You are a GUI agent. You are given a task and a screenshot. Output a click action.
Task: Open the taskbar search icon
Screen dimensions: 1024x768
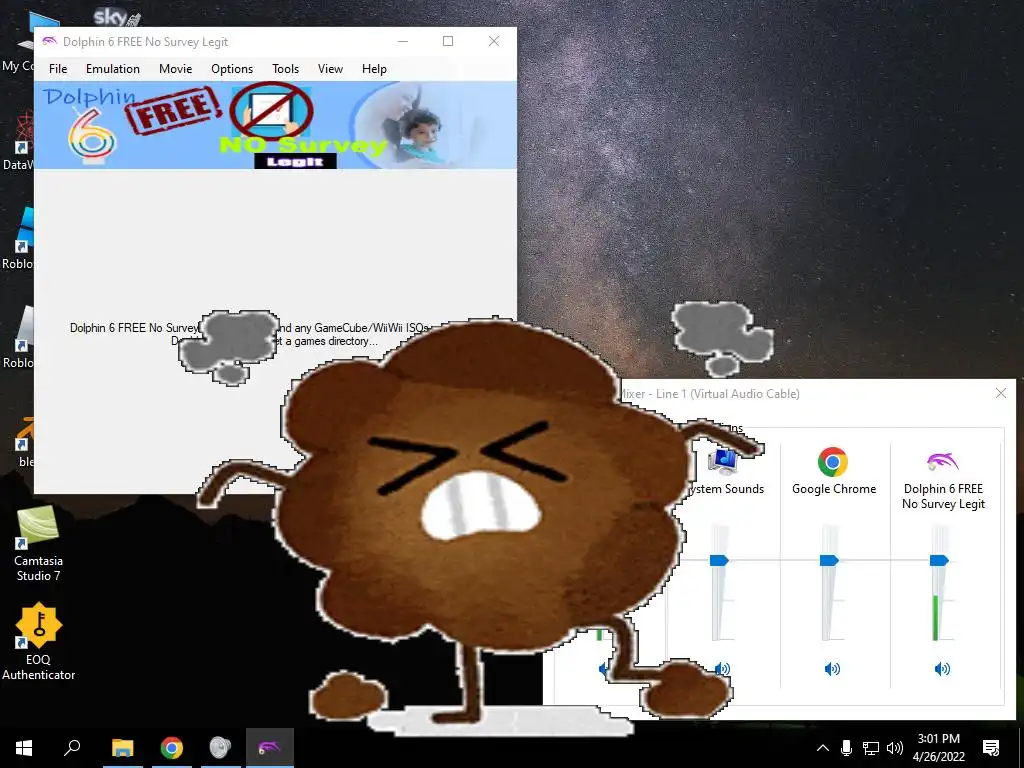[x=72, y=748]
